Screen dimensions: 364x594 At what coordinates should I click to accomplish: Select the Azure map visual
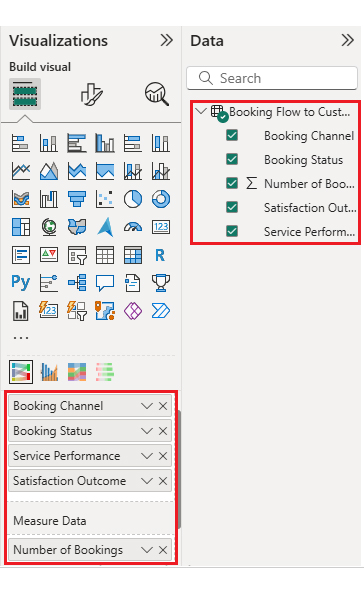pos(105,227)
